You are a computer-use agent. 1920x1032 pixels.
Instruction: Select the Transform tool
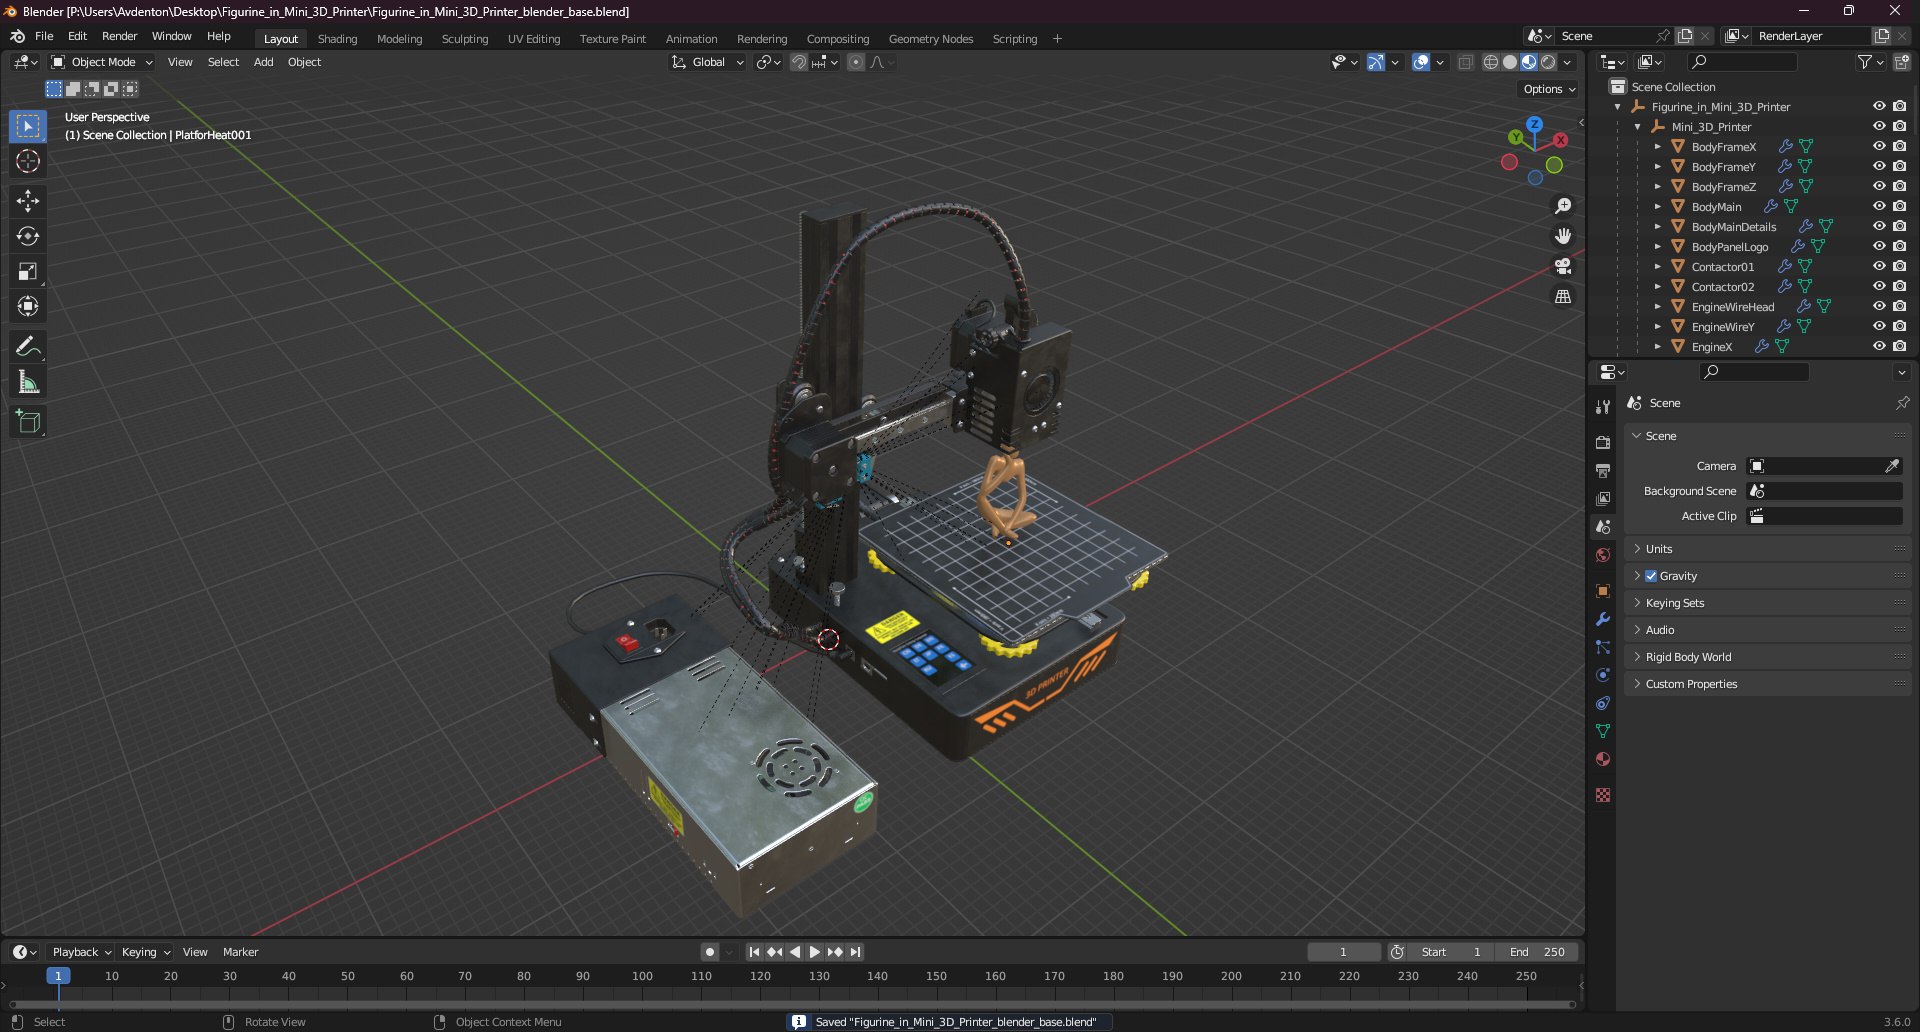coord(28,306)
